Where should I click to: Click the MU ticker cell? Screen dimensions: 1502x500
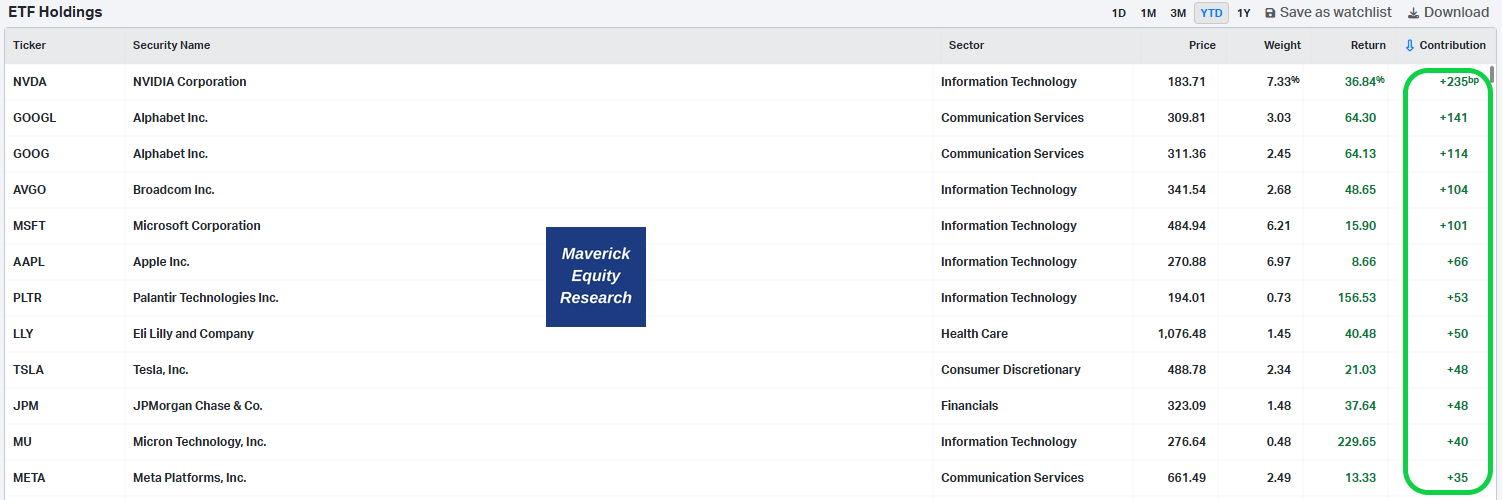tap(22, 442)
